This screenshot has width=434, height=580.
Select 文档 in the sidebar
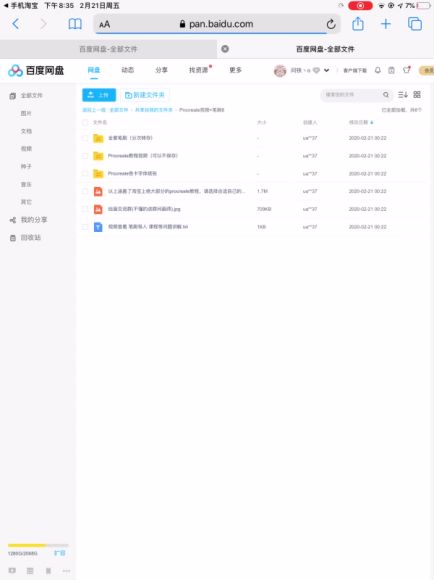(26, 131)
